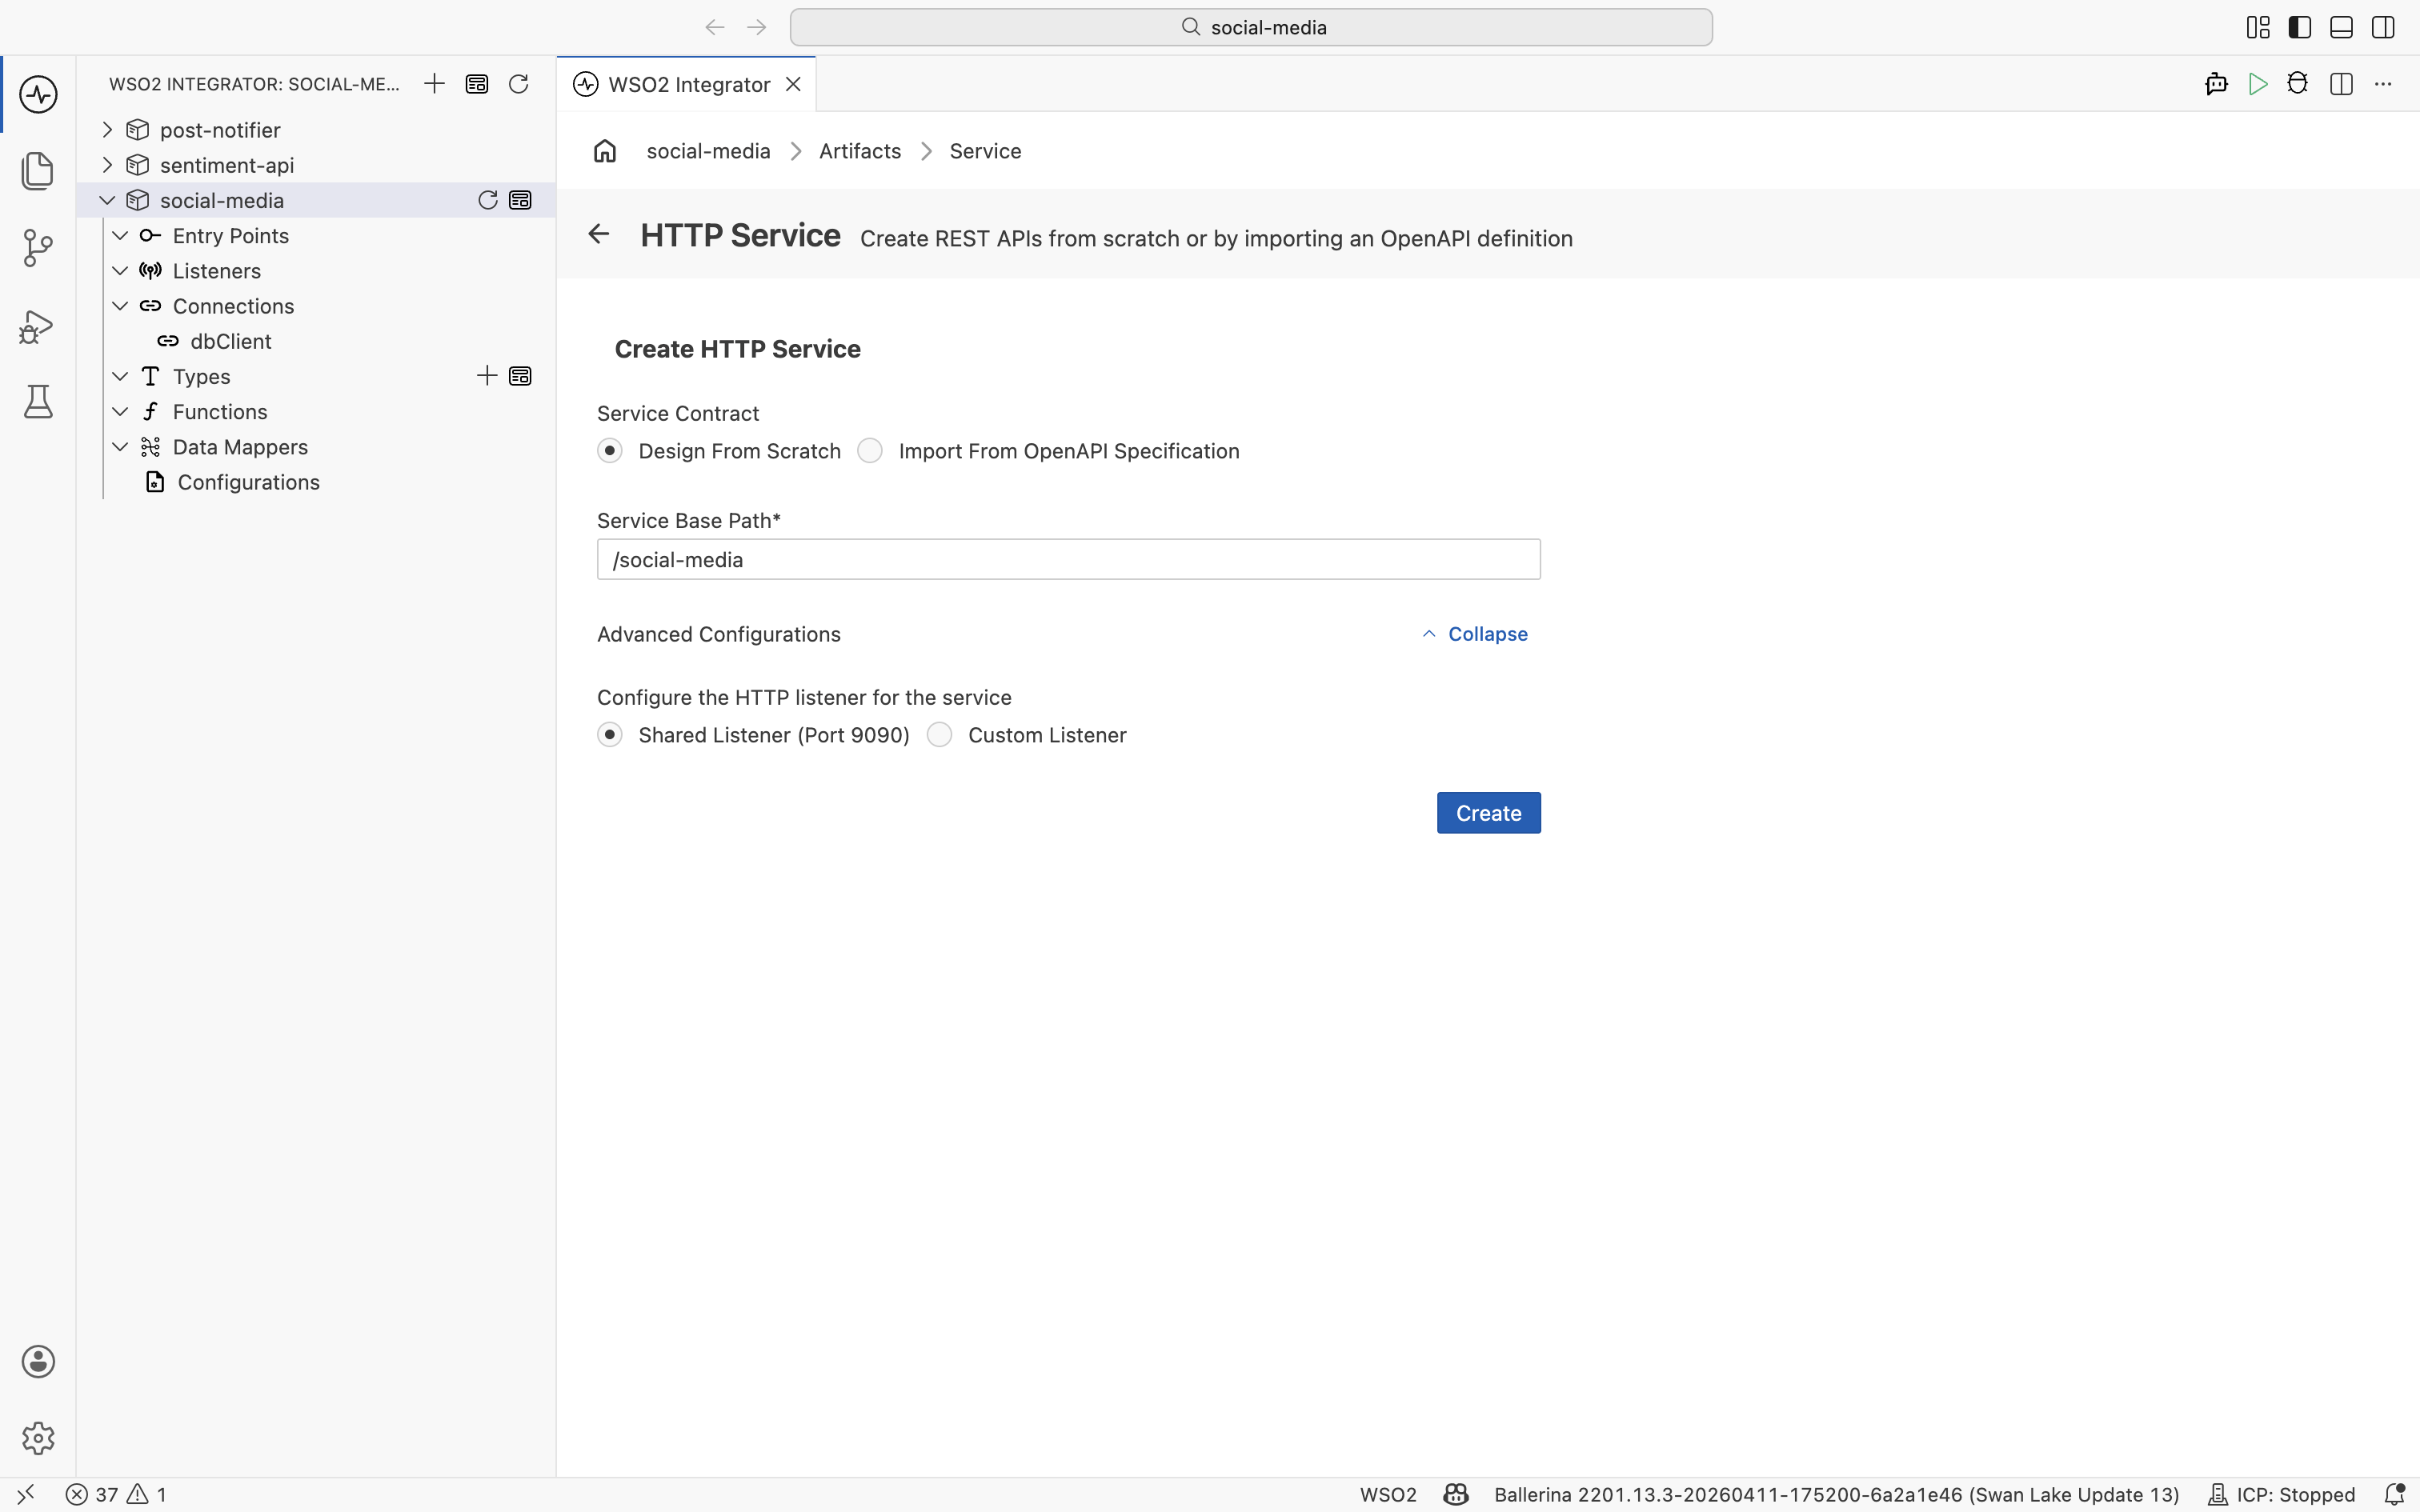Open the More Actions ellipsis menu
Screen dimensions: 2420x1512
(2383, 84)
